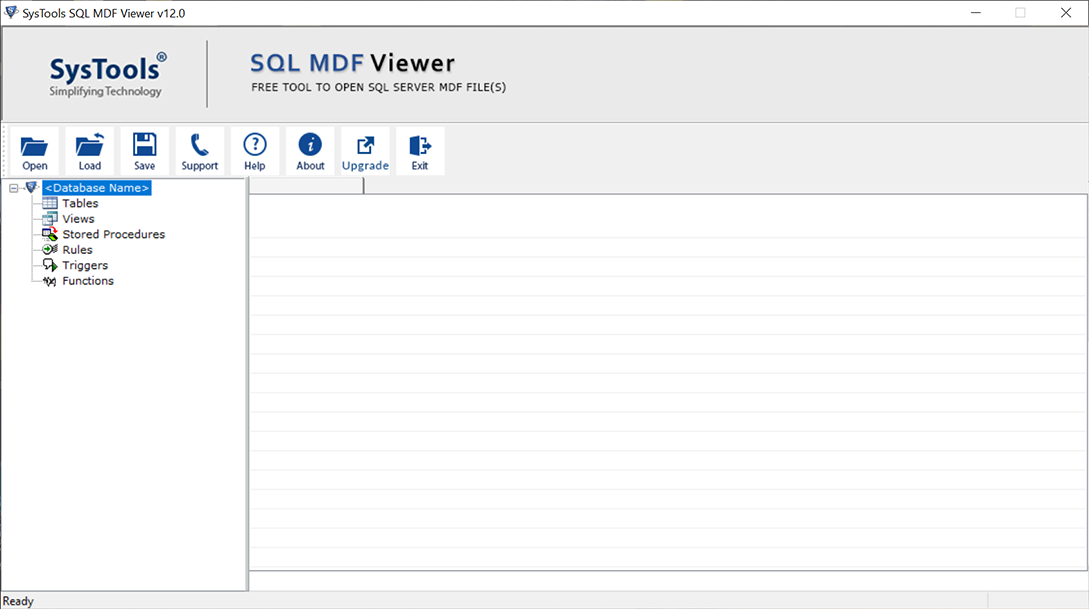Select the Views tree item

coord(78,219)
